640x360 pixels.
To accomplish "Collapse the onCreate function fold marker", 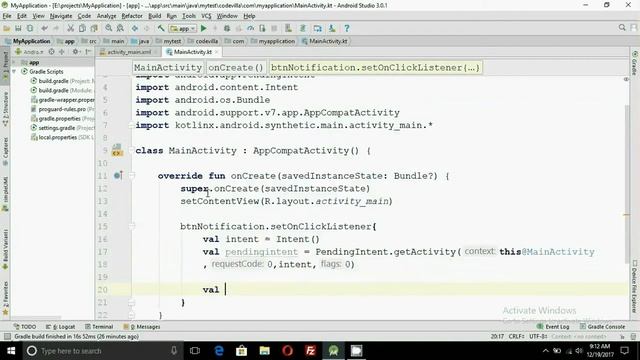I will (x=132, y=176).
